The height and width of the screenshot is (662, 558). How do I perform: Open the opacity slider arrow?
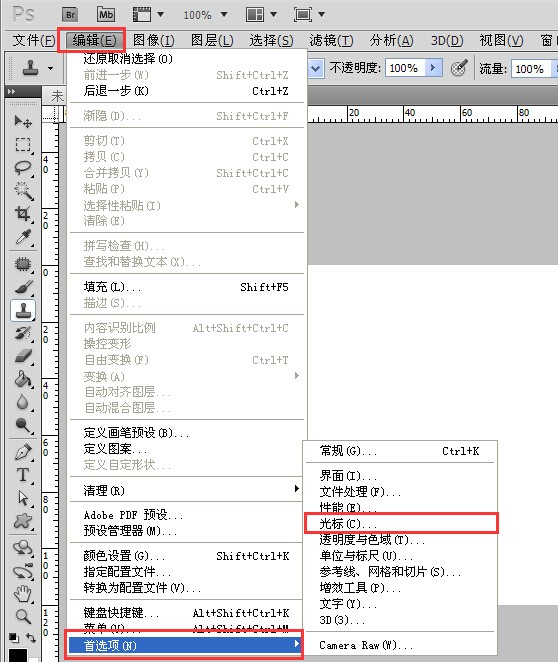pos(433,68)
